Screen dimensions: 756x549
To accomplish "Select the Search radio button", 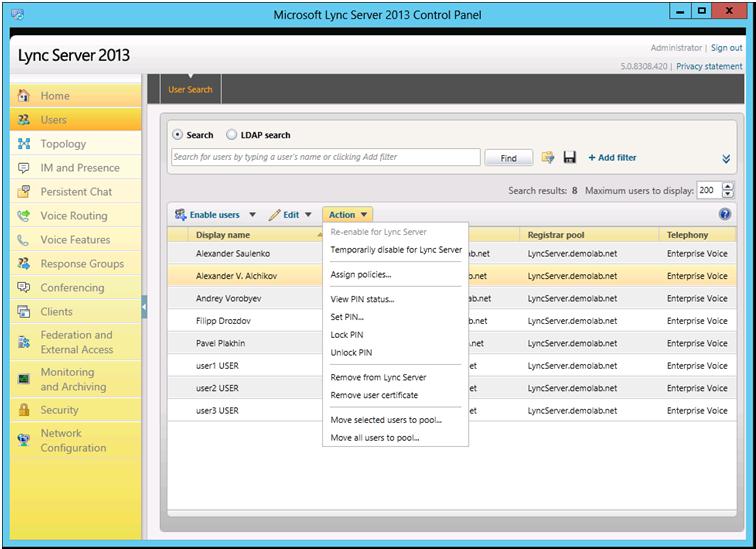I will click(177, 135).
